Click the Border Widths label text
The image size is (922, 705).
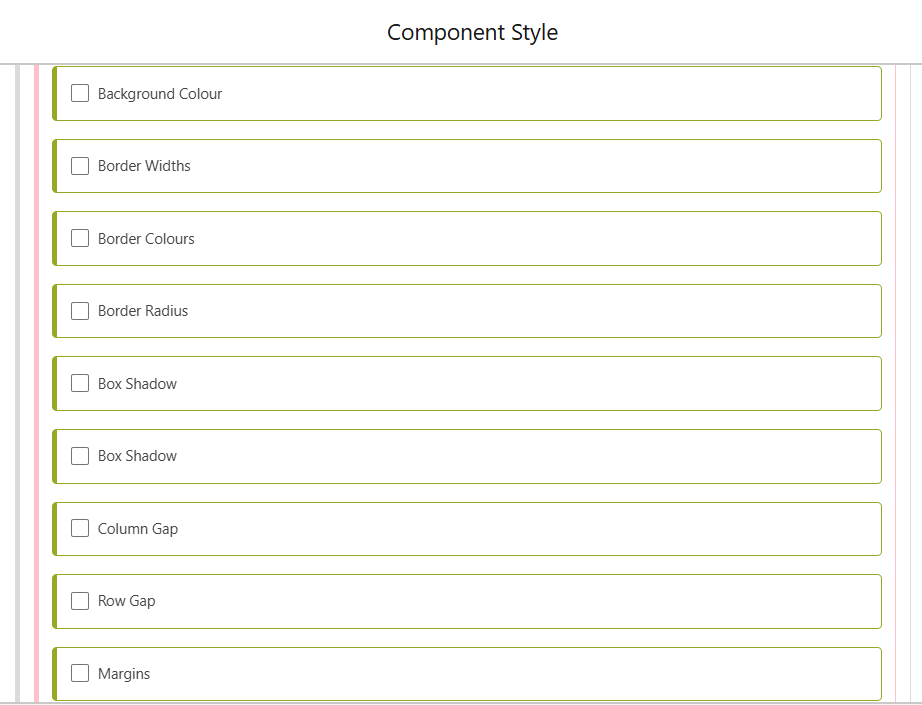click(144, 166)
